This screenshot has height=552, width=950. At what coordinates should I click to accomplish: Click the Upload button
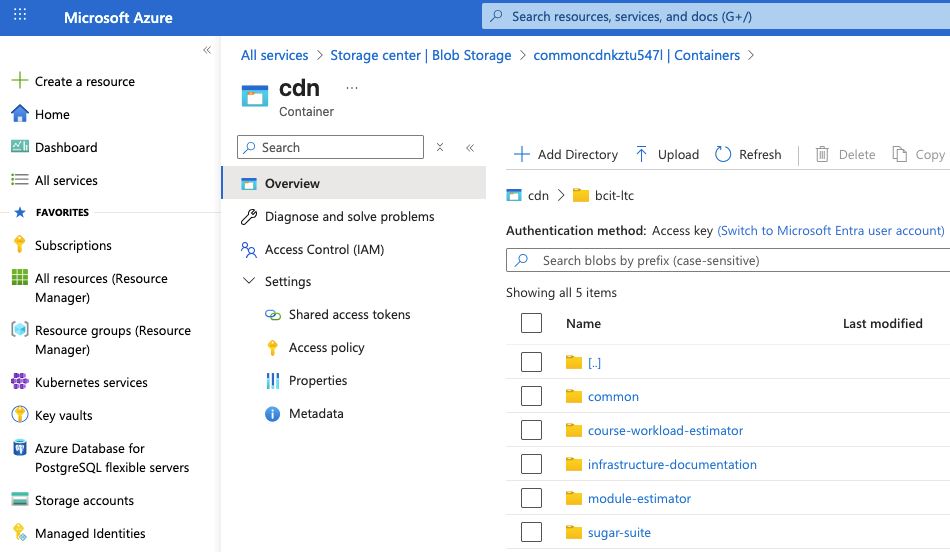click(x=667, y=155)
